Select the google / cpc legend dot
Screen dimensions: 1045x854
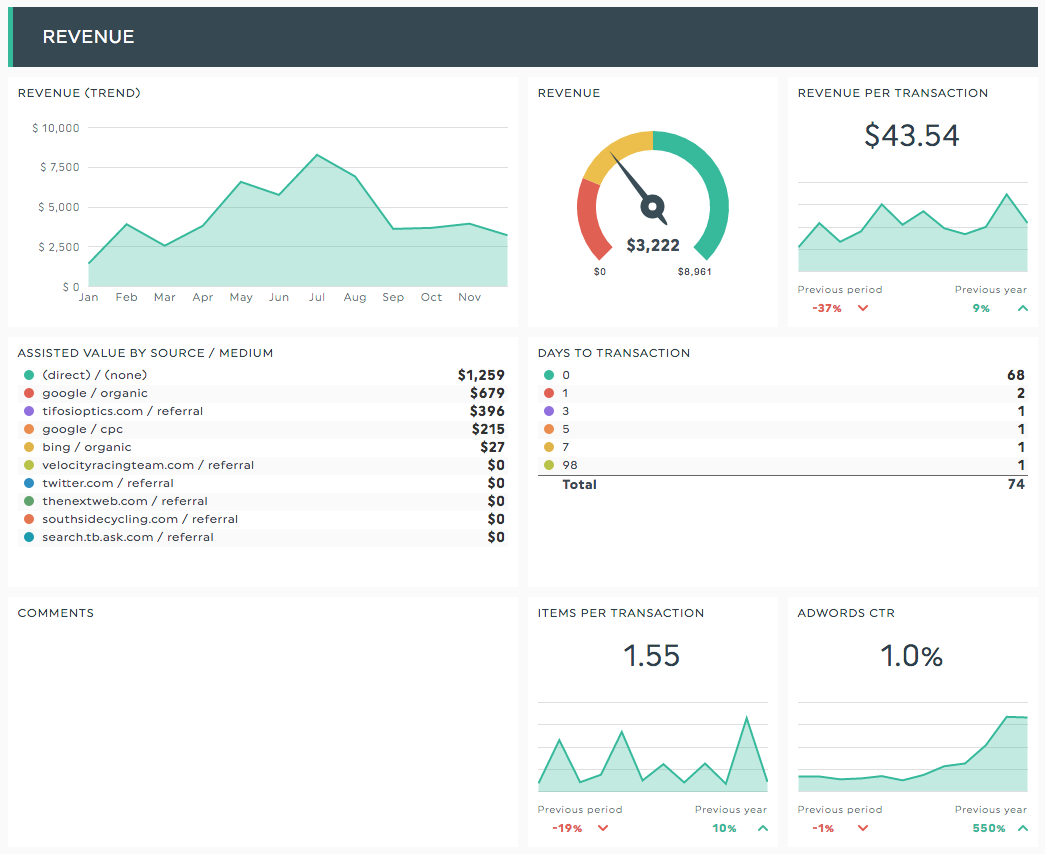(29, 429)
